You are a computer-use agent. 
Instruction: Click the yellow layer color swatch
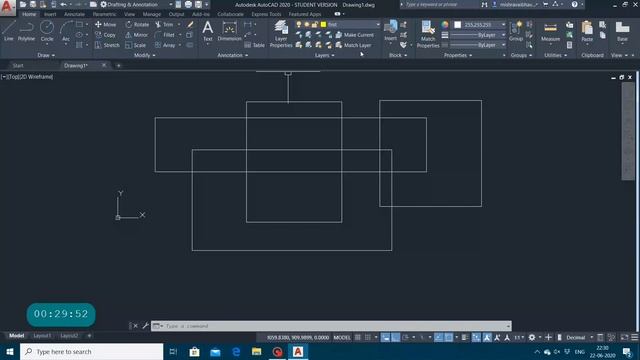point(323,24)
